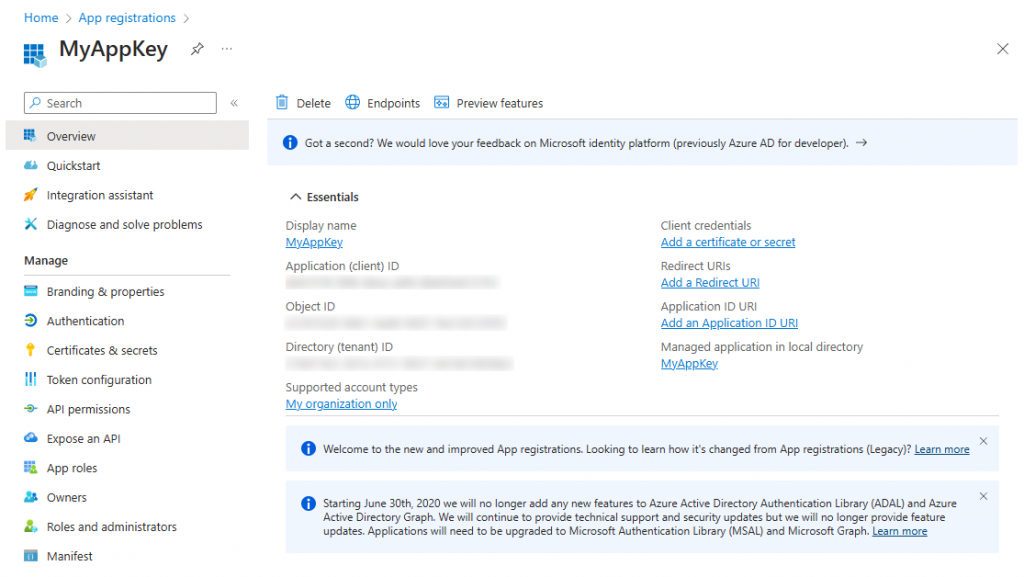The width and height of the screenshot is (1024, 577).
Task: Open the feedback arrow in the info banner
Action: (862, 143)
